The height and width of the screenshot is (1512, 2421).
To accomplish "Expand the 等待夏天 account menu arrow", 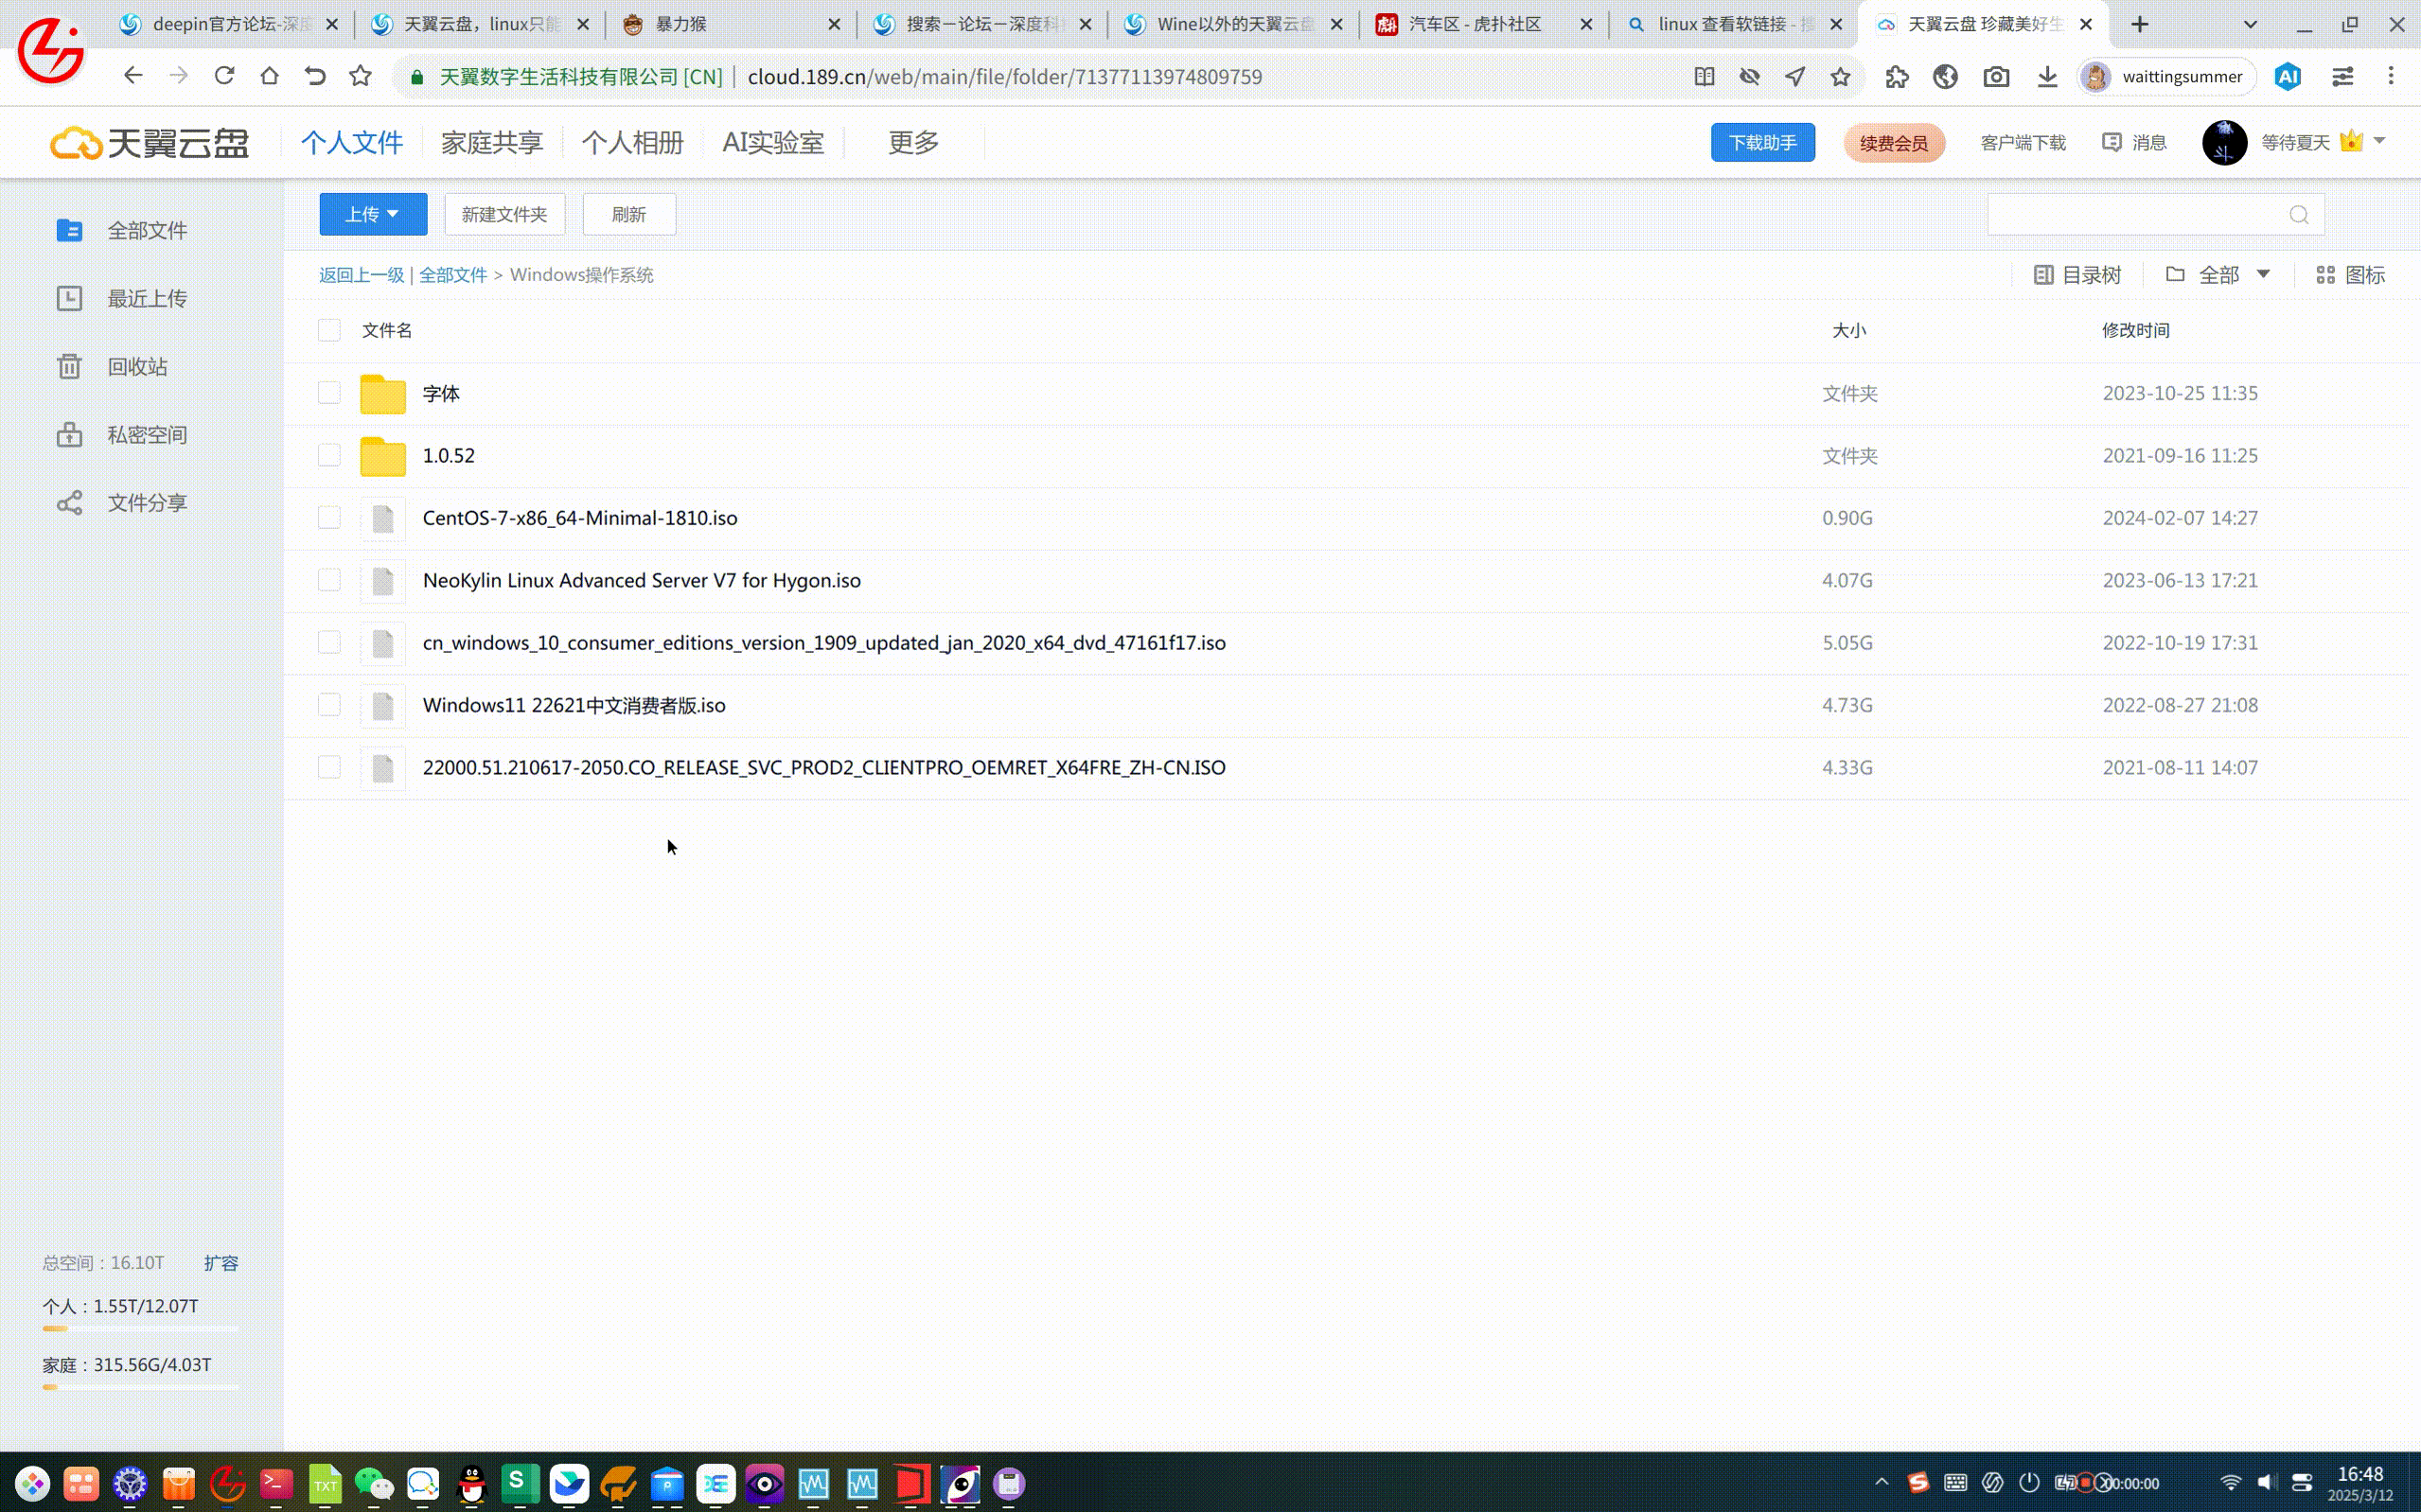I will (2379, 141).
